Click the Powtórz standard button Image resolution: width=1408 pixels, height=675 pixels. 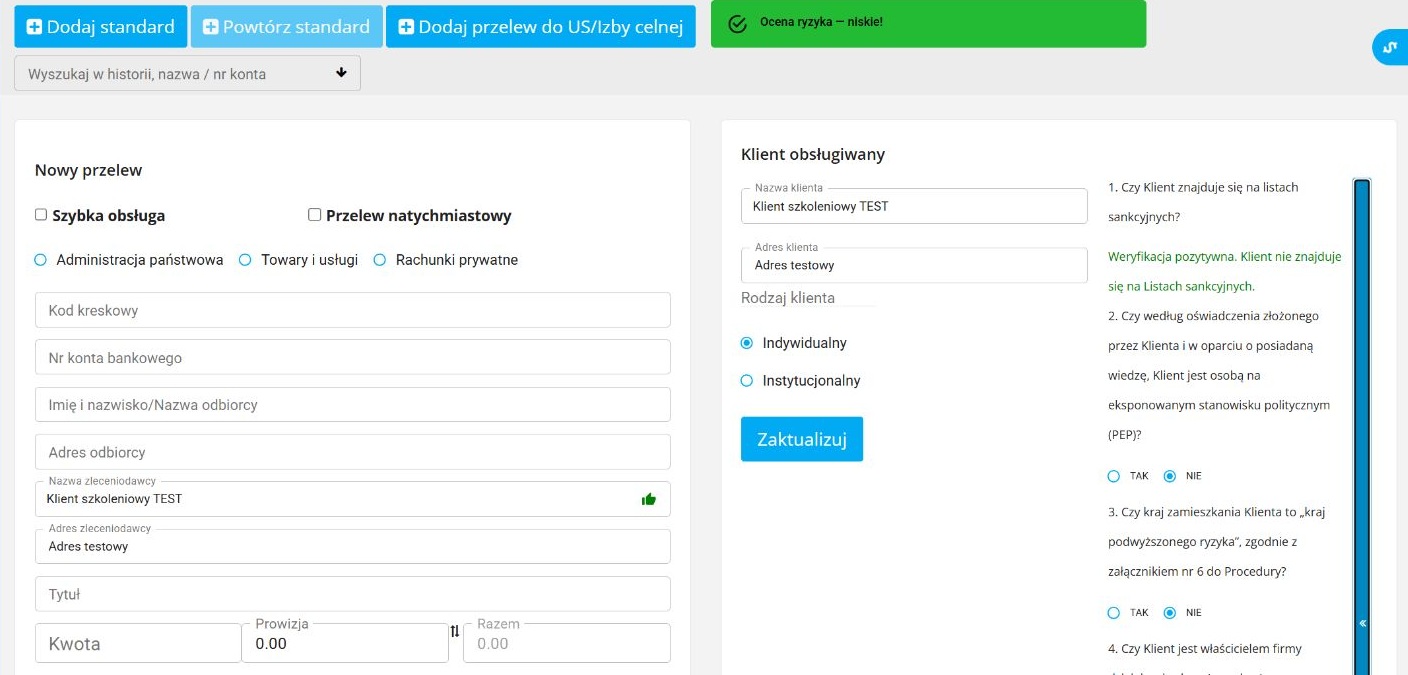pyautogui.click(x=287, y=27)
